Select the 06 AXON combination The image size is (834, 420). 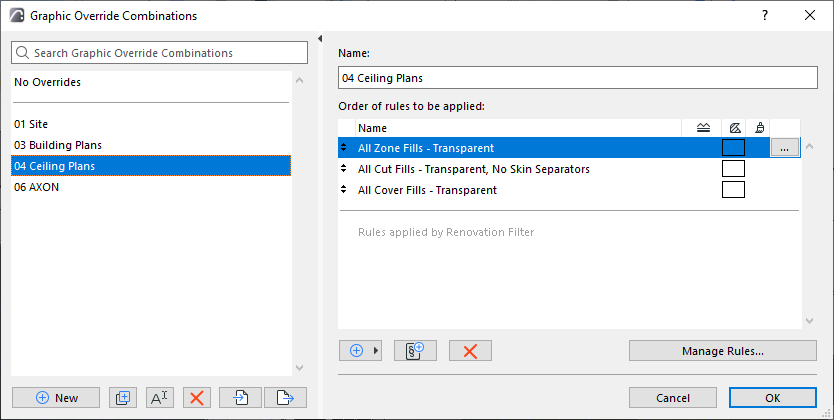click(38, 187)
